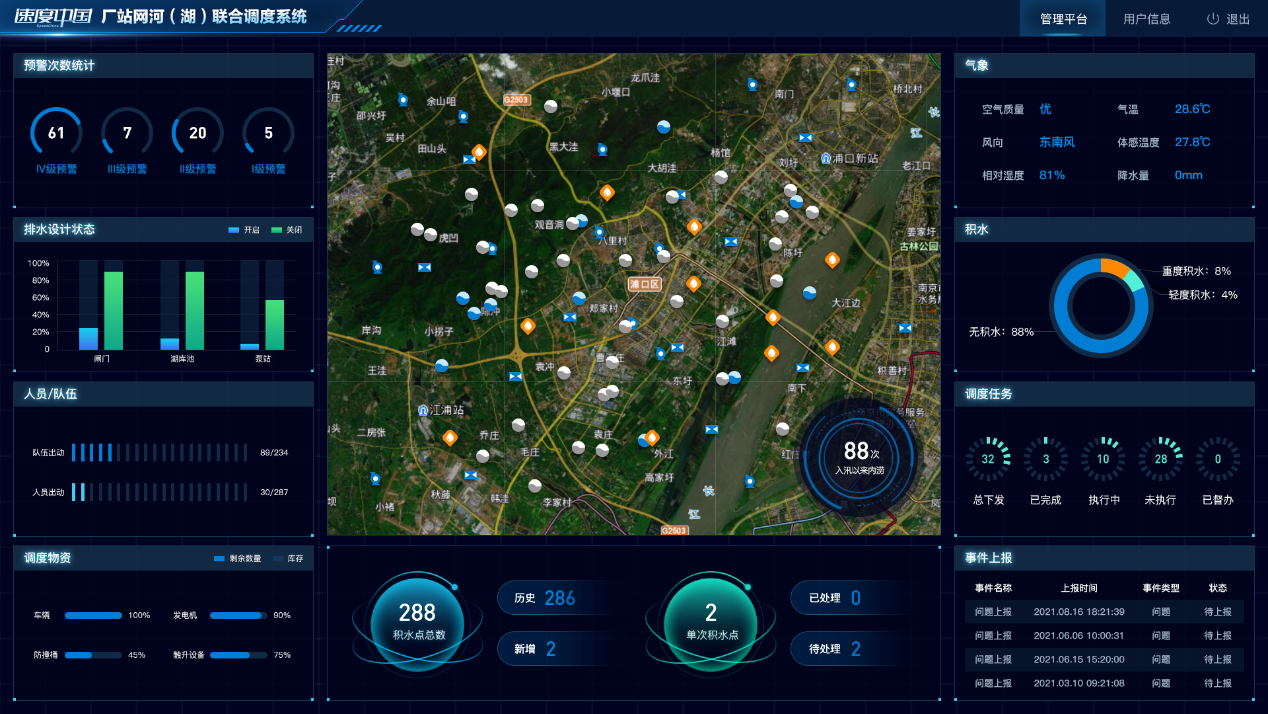Toggle the 剩余数量 legend in 调度物资 panel
Image resolution: width=1268 pixels, height=714 pixels.
click(x=237, y=558)
